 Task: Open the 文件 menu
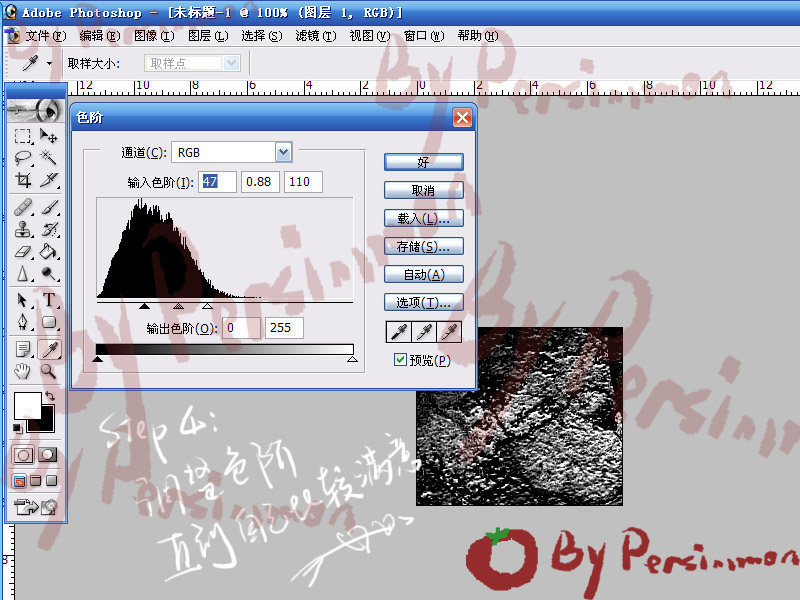(46, 36)
